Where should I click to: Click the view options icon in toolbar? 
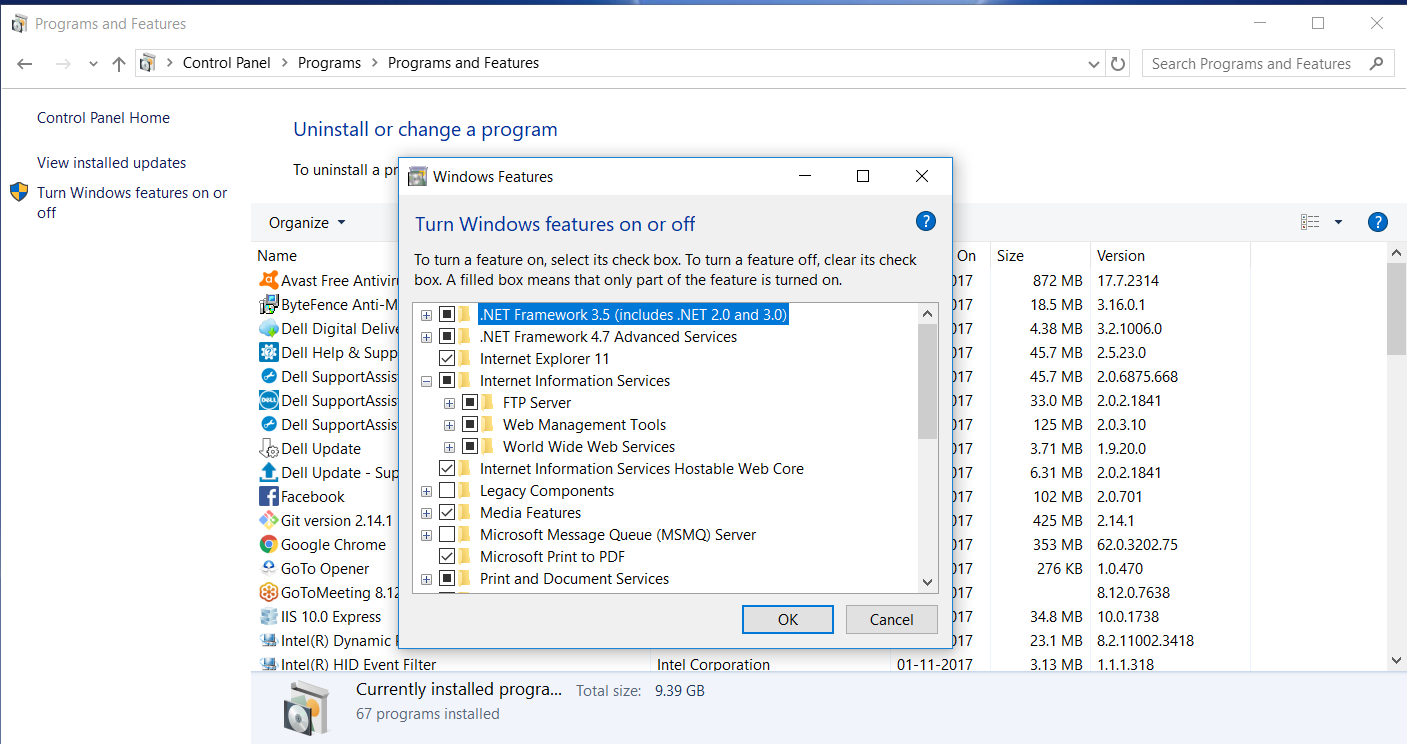(1310, 222)
